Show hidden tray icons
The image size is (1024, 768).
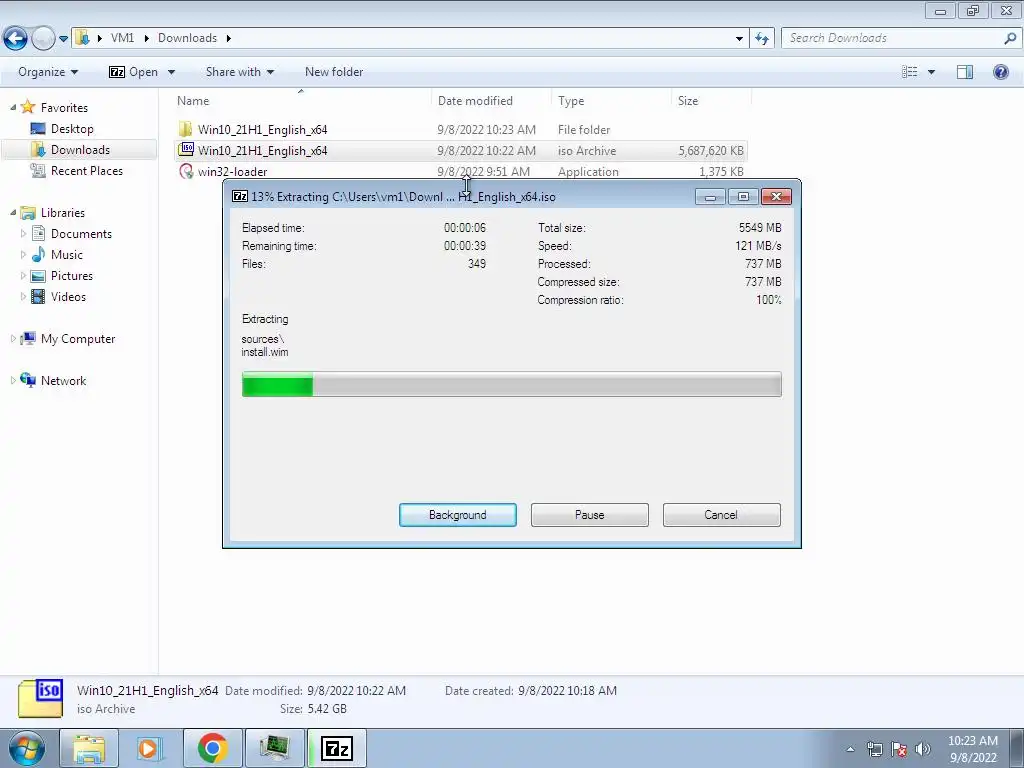850,749
